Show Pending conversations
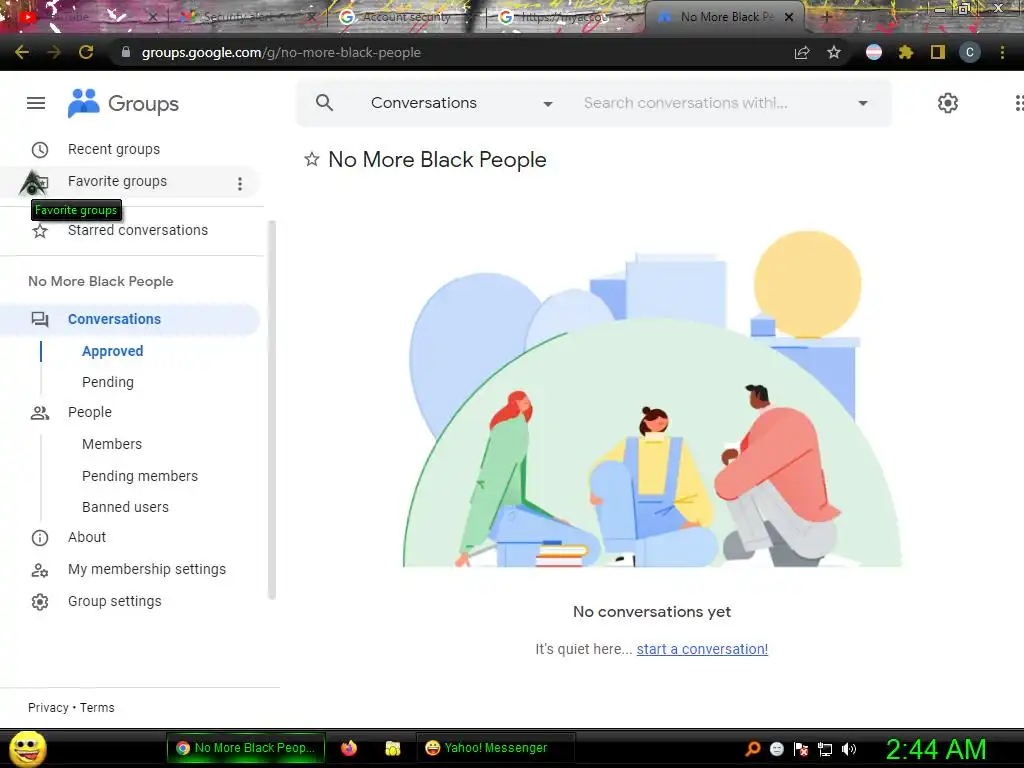This screenshot has height=768, width=1024. 108,382
